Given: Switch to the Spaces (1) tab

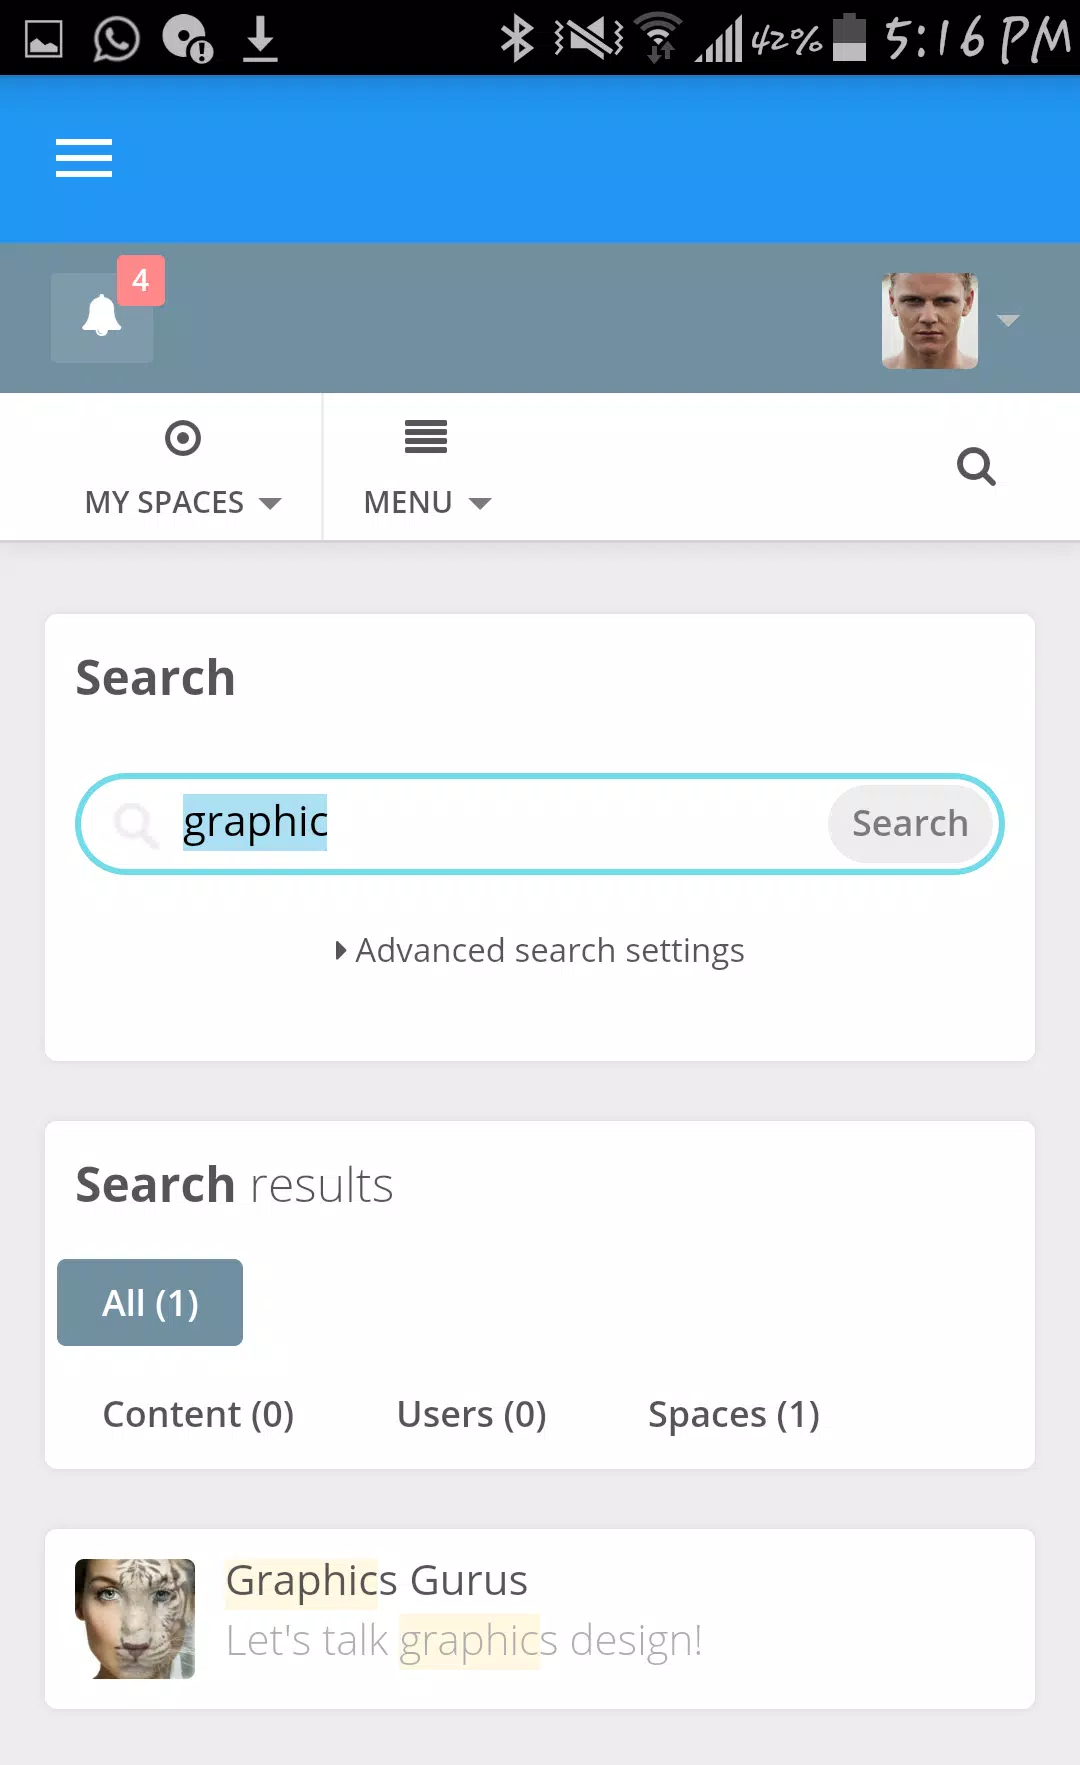Looking at the screenshot, I should [734, 1414].
